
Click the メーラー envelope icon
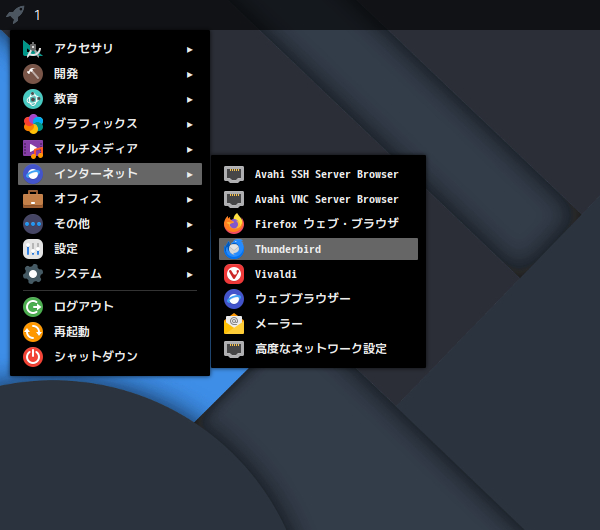(x=234, y=324)
